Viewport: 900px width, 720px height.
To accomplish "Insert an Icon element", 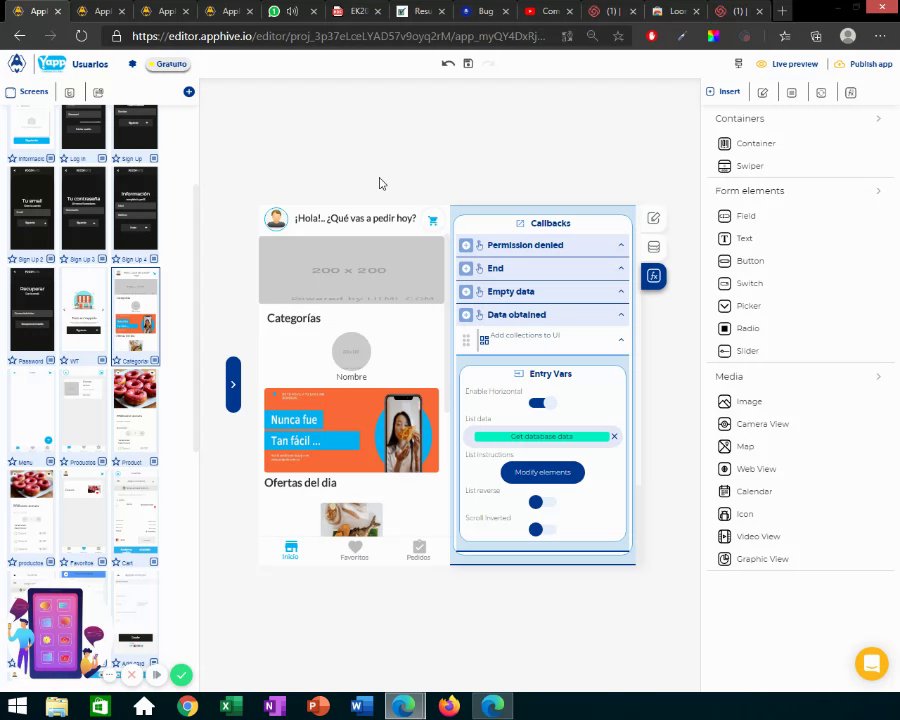I will [724, 514].
